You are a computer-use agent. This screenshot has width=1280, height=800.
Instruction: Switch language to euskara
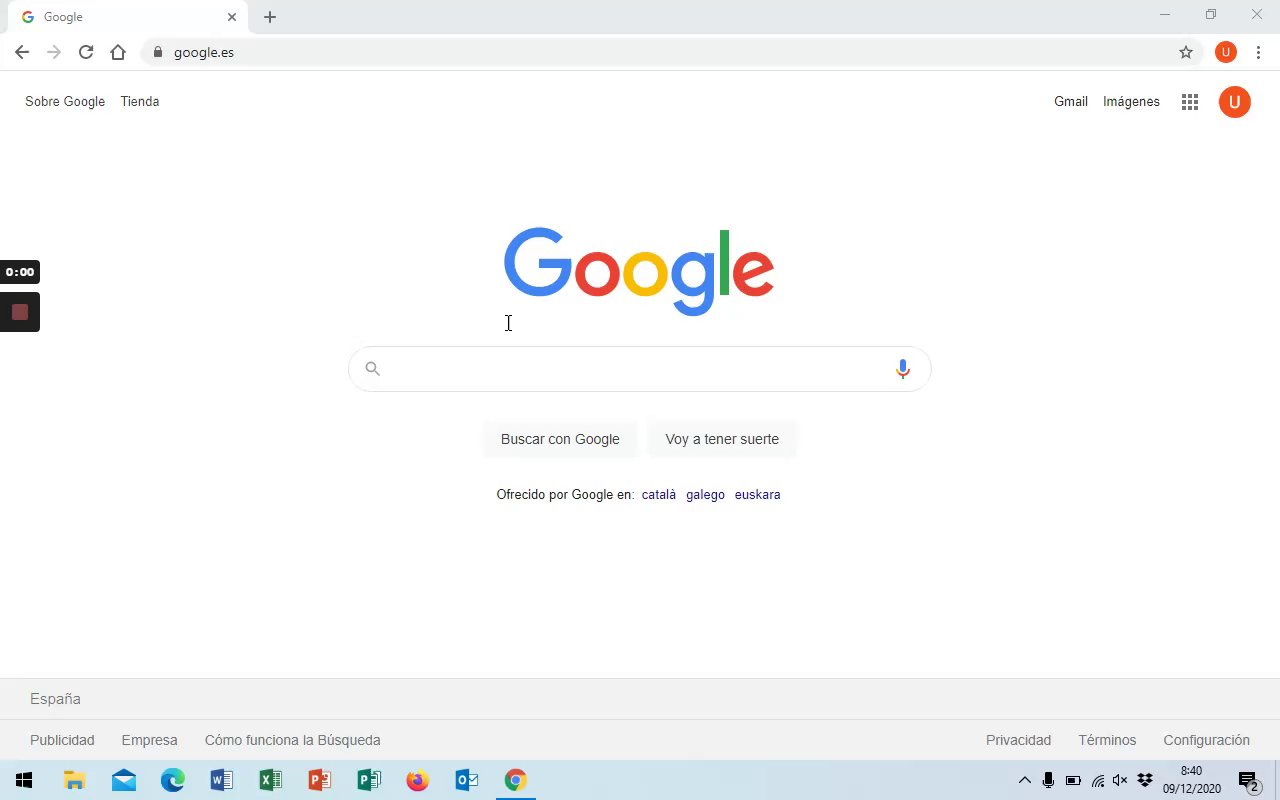point(757,494)
